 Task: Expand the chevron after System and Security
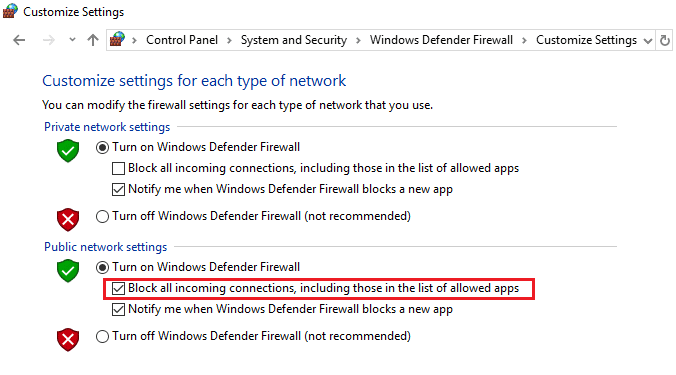358,41
